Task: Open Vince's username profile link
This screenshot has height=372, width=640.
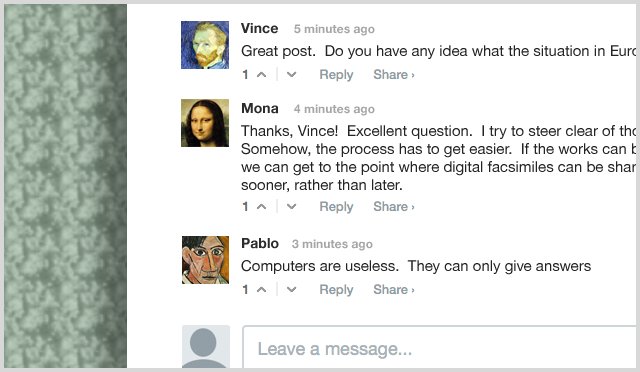Action: coord(260,28)
